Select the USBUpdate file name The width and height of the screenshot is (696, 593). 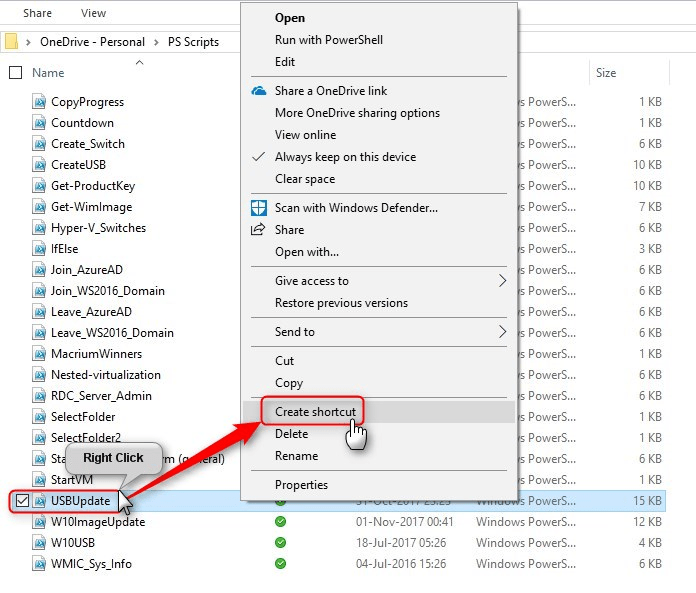[x=80, y=501]
